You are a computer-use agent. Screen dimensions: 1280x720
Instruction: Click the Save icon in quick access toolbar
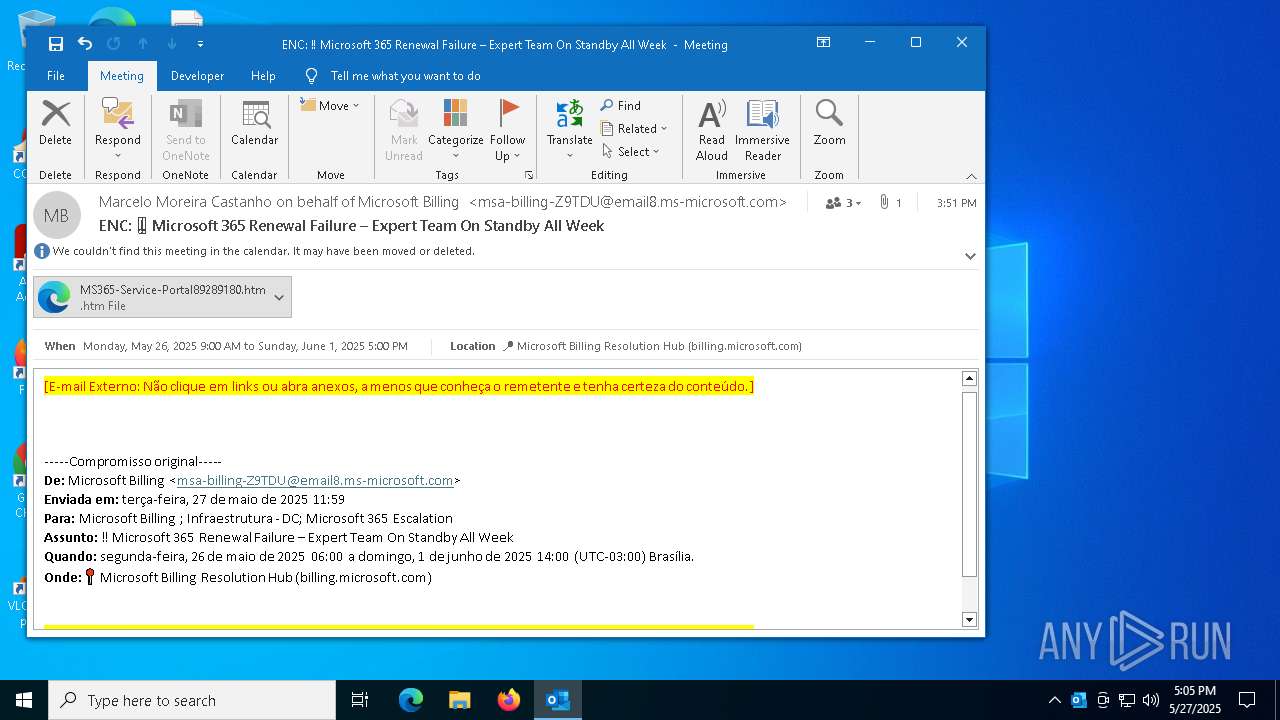tap(56, 44)
